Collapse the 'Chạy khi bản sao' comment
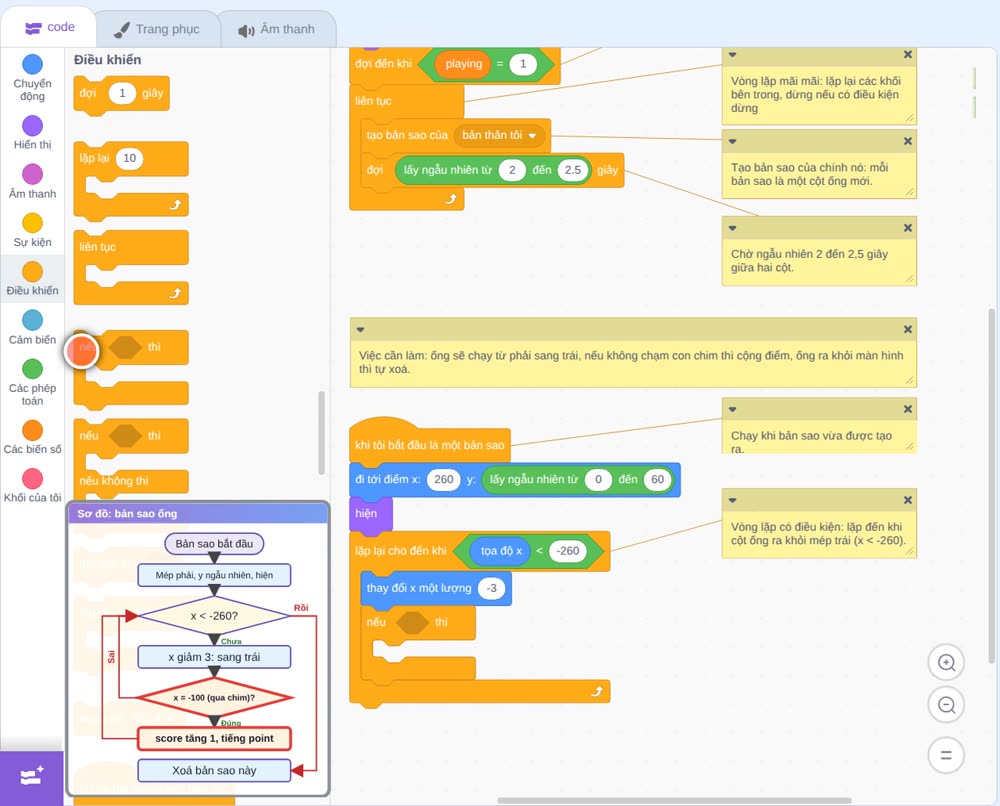 coord(733,409)
